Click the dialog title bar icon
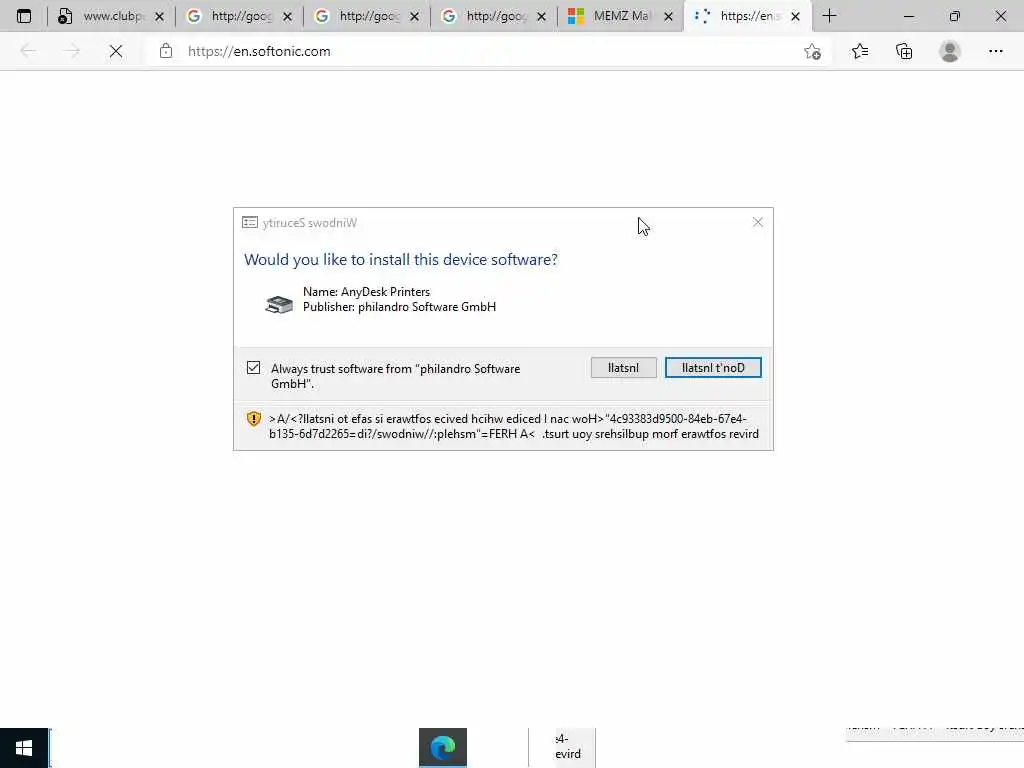The height and width of the screenshot is (768, 1024). (249, 223)
